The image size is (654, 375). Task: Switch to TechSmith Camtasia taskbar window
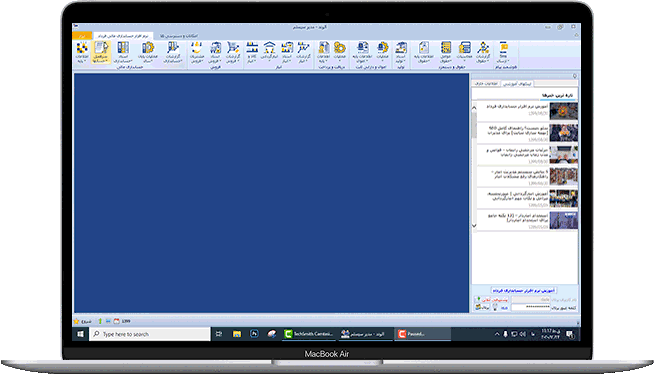pyautogui.click(x=309, y=334)
